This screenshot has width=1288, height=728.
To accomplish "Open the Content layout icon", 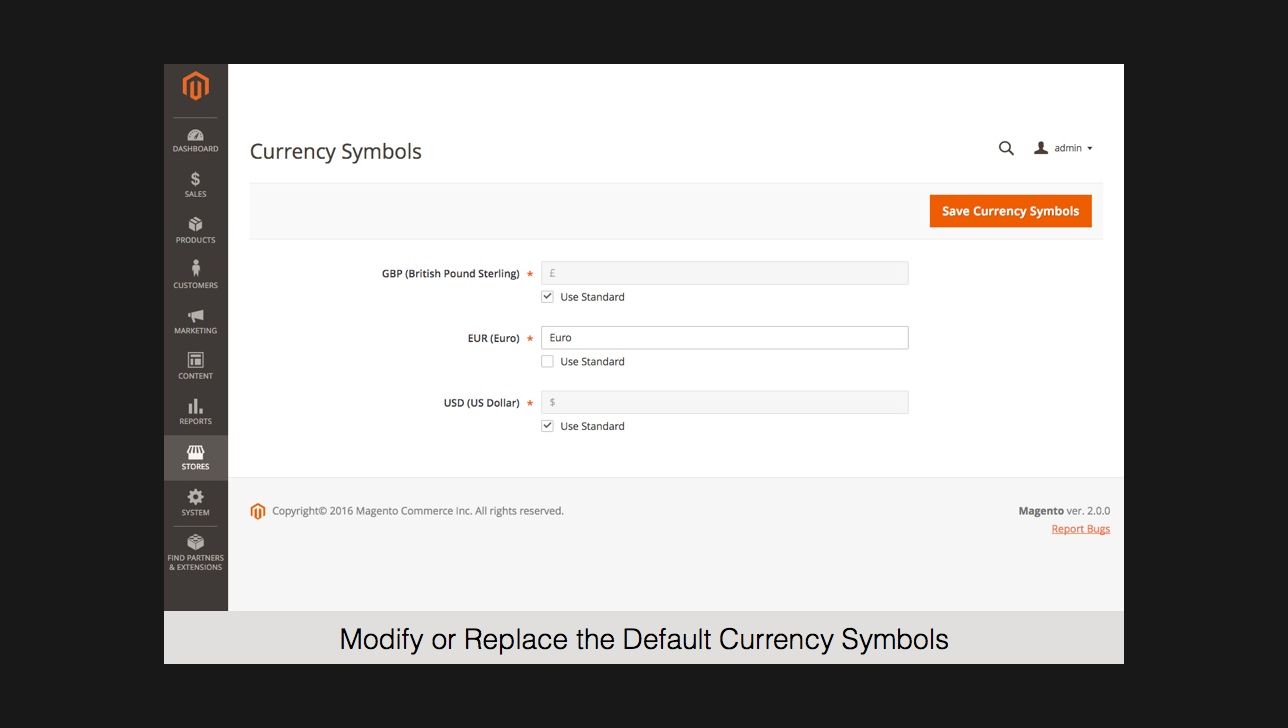I will tap(196, 360).
